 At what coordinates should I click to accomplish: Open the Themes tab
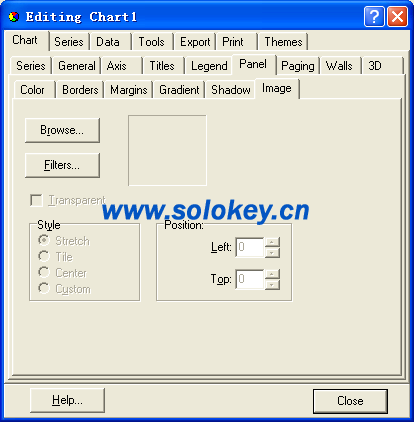click(x=283, y=42)
